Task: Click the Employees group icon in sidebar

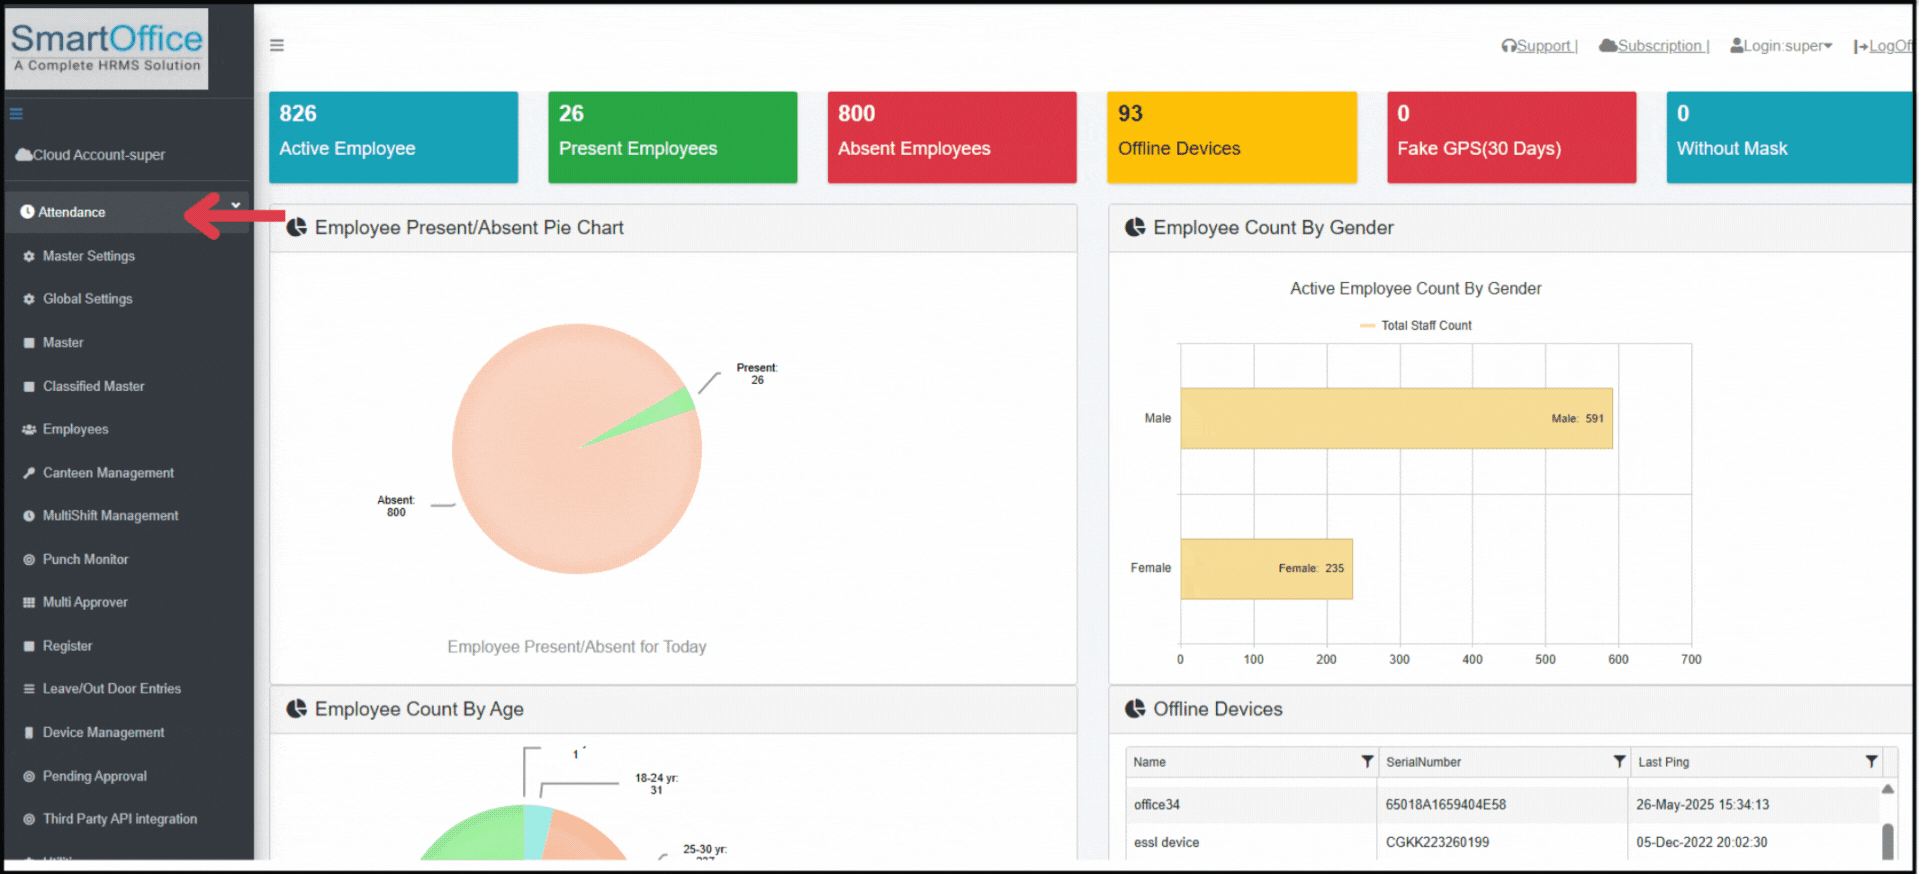Action: [x=29, y=429]
